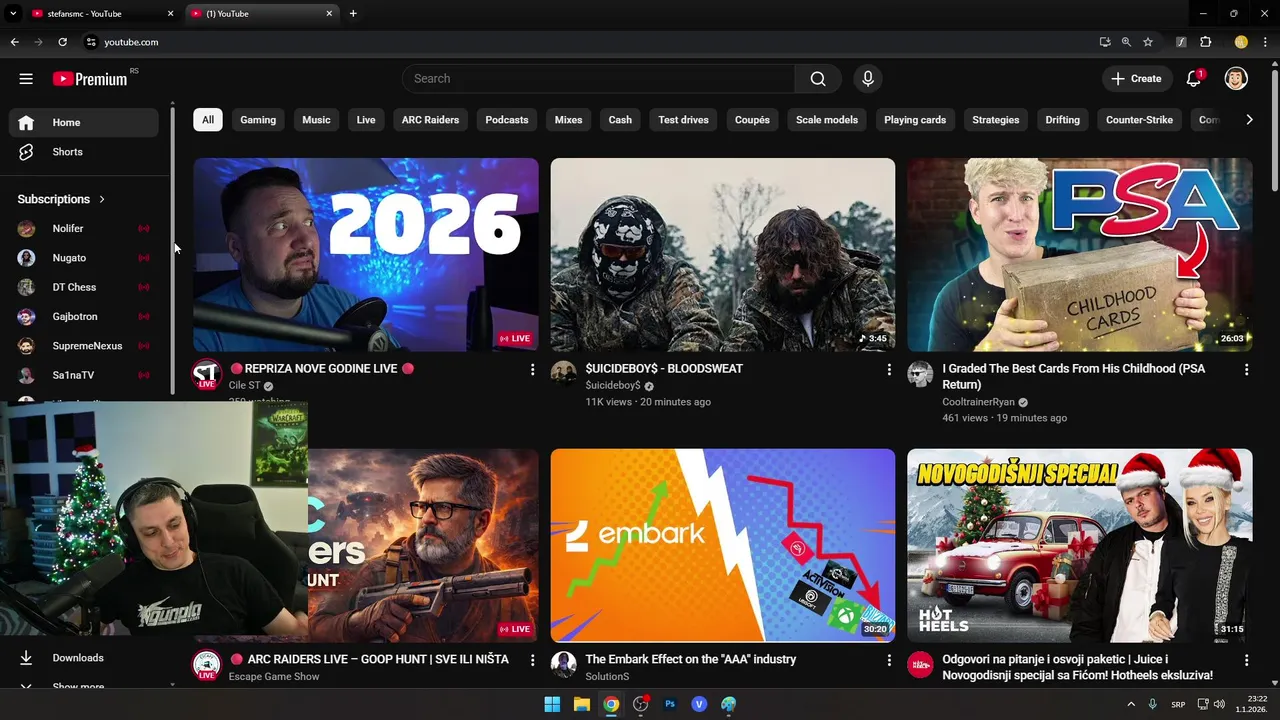Open Gajbotron channel subscription
Screen dimensions: 1280x720
pos(84,316)
